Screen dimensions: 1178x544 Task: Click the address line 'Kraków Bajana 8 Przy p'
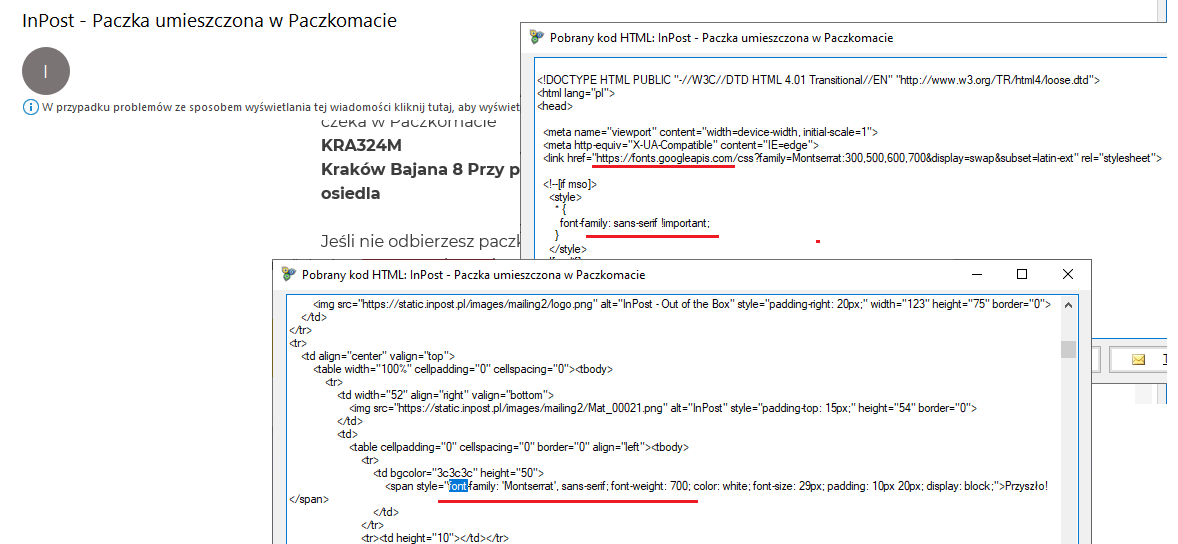point(420,169)
